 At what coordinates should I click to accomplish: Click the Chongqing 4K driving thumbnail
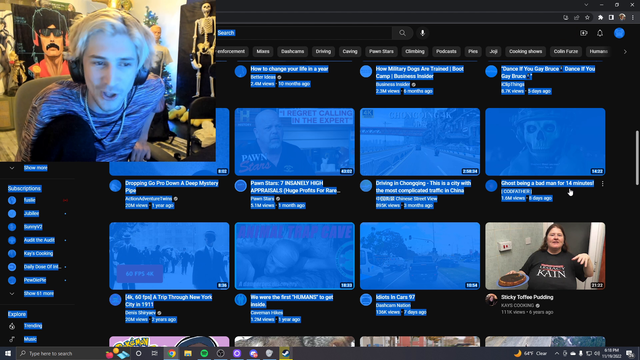pyautogui.click(x=420, y=142)
